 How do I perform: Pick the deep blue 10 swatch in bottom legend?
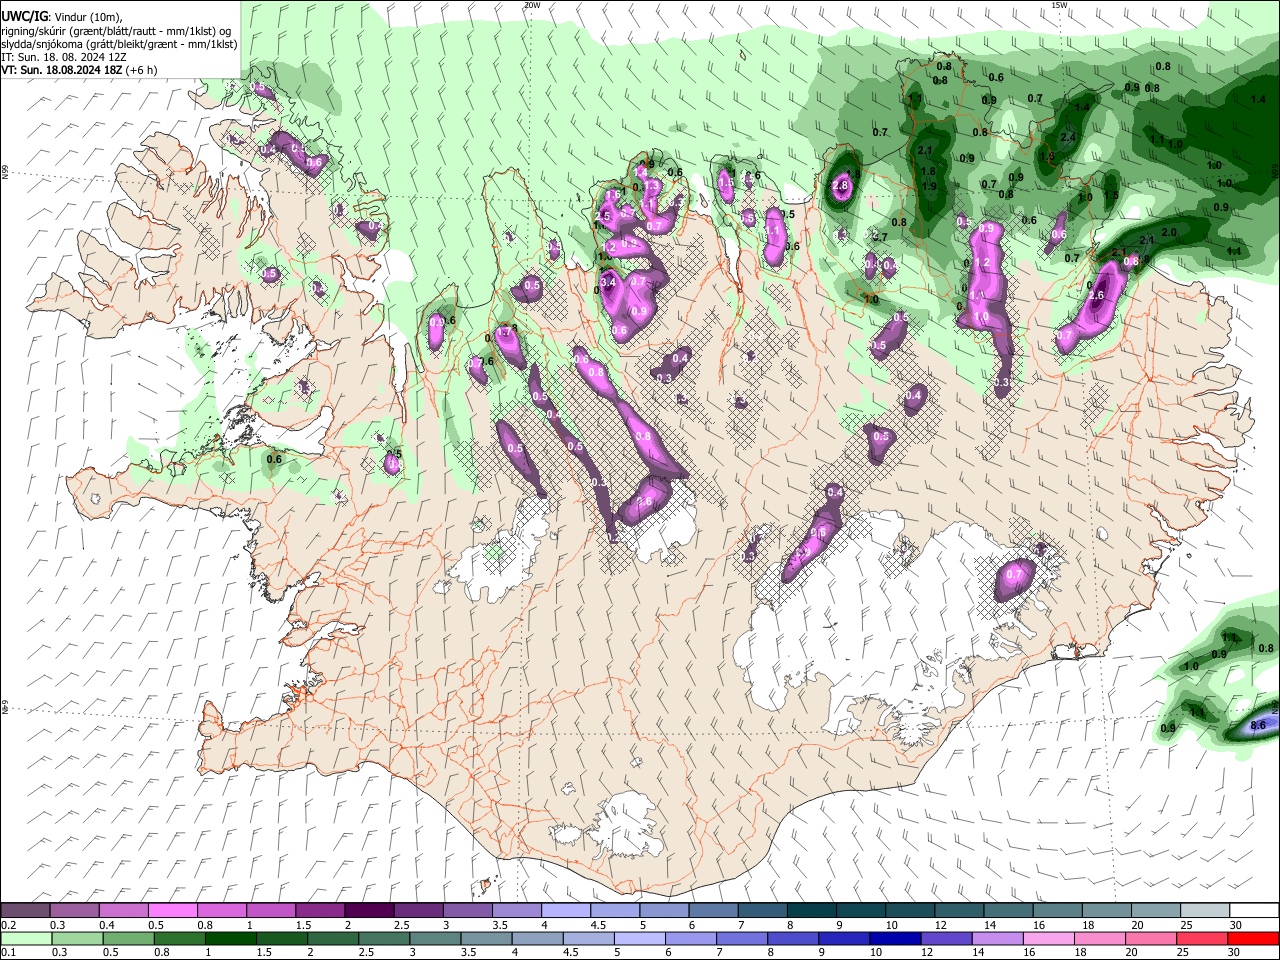tap(895, 939)
